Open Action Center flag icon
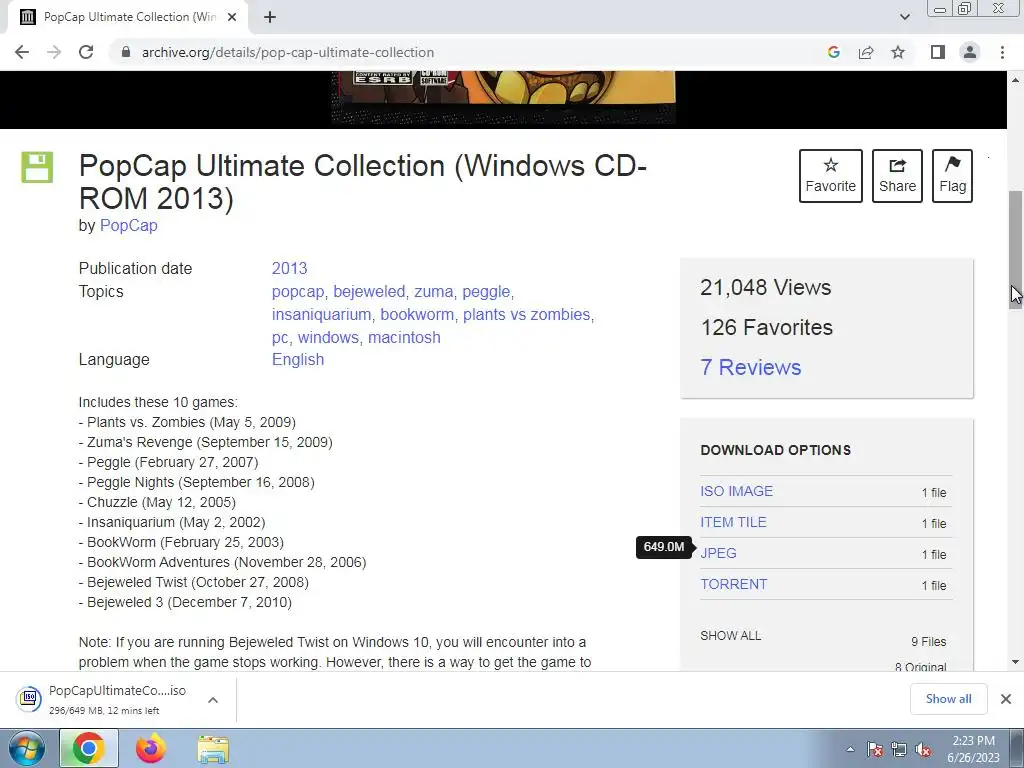The height and width of the screenshot is (768, 1024). (875, 749)
